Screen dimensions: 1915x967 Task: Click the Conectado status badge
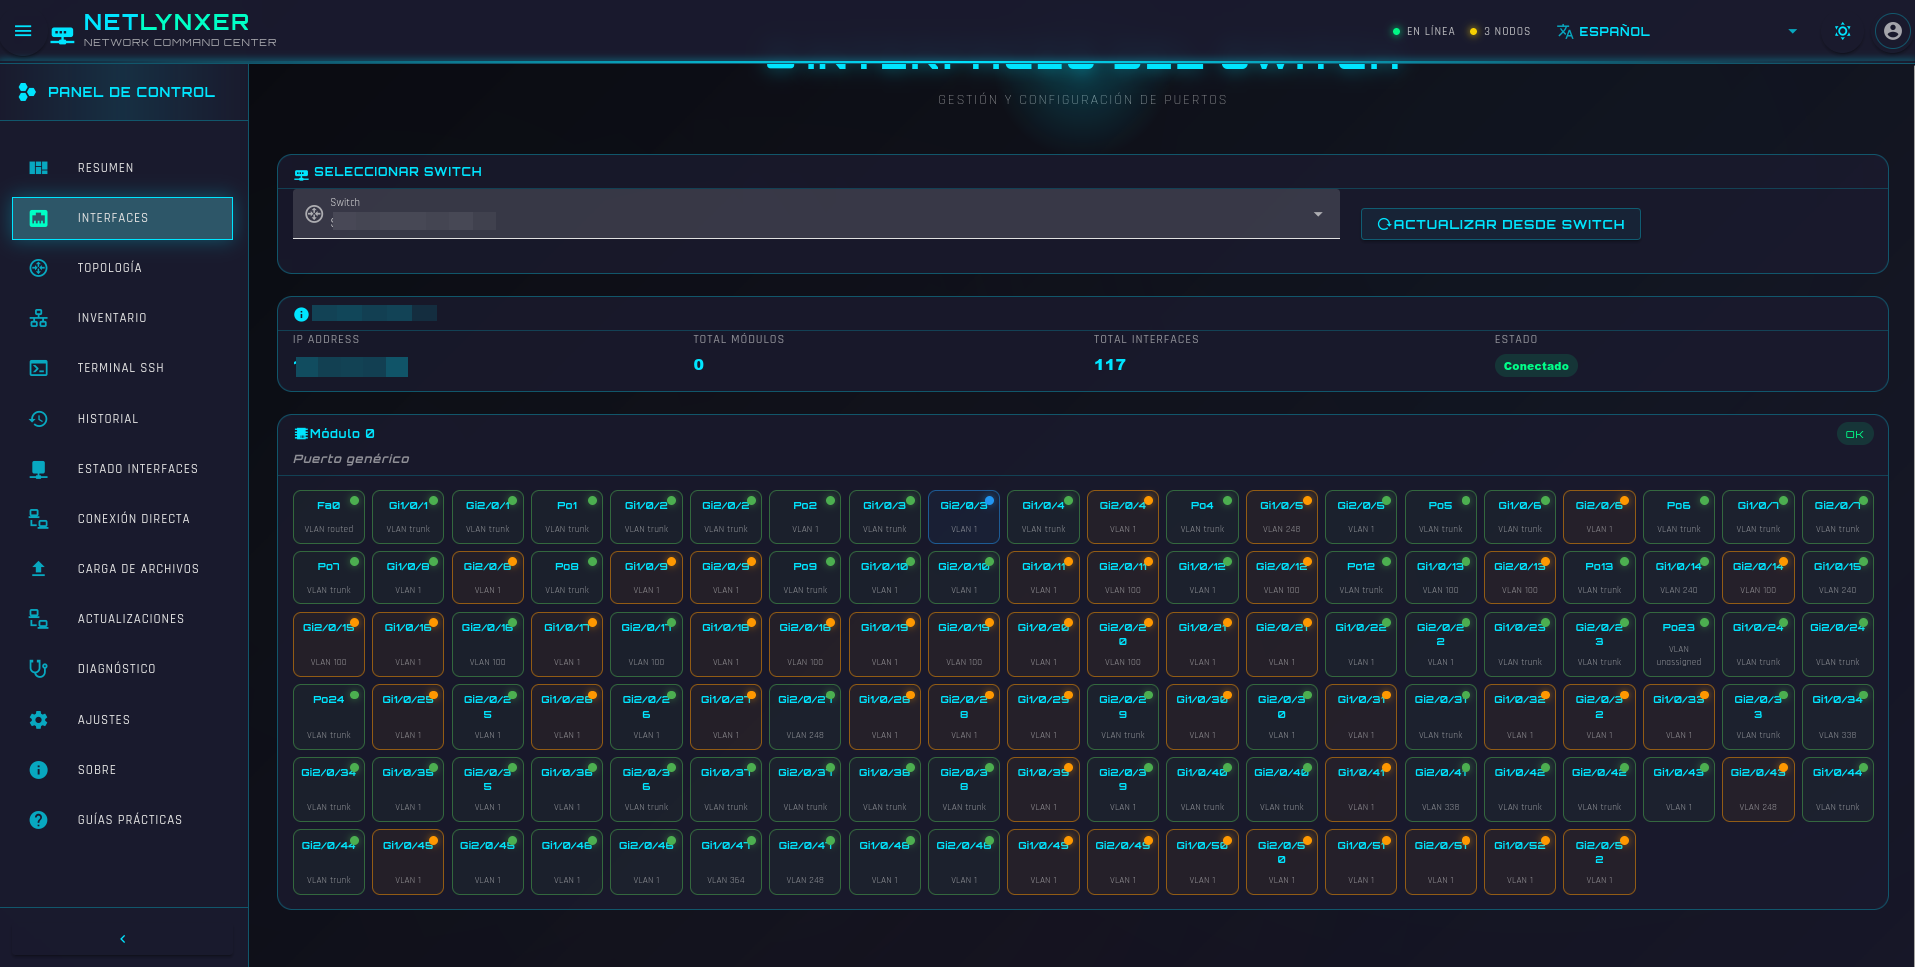coord(1535,366)
